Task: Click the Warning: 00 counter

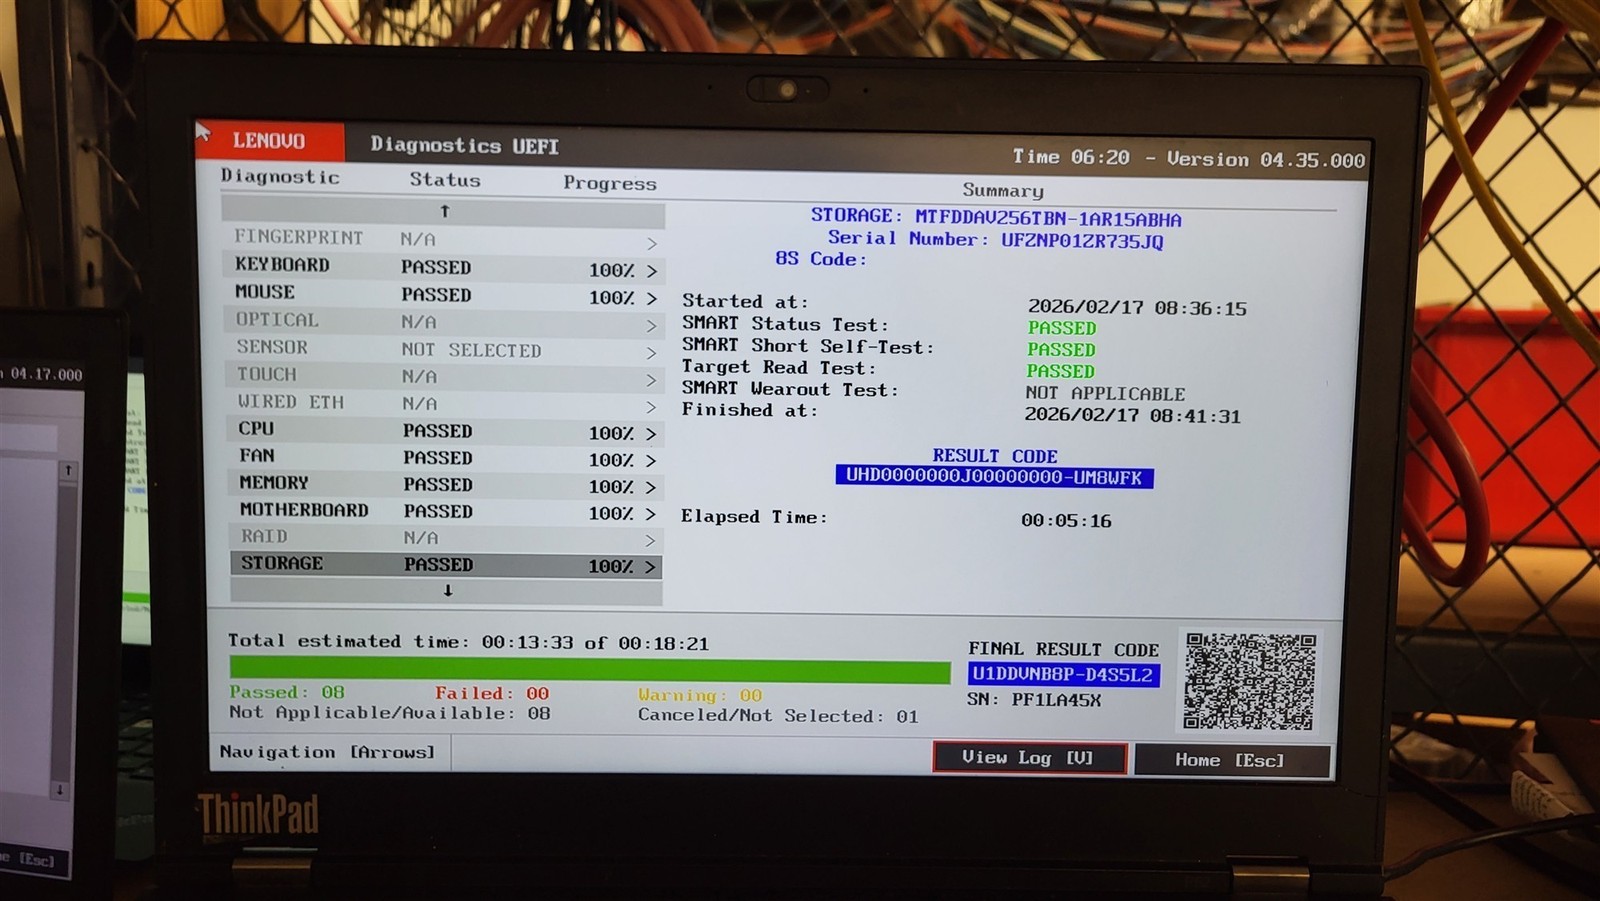Action: (x=700, y=695)
